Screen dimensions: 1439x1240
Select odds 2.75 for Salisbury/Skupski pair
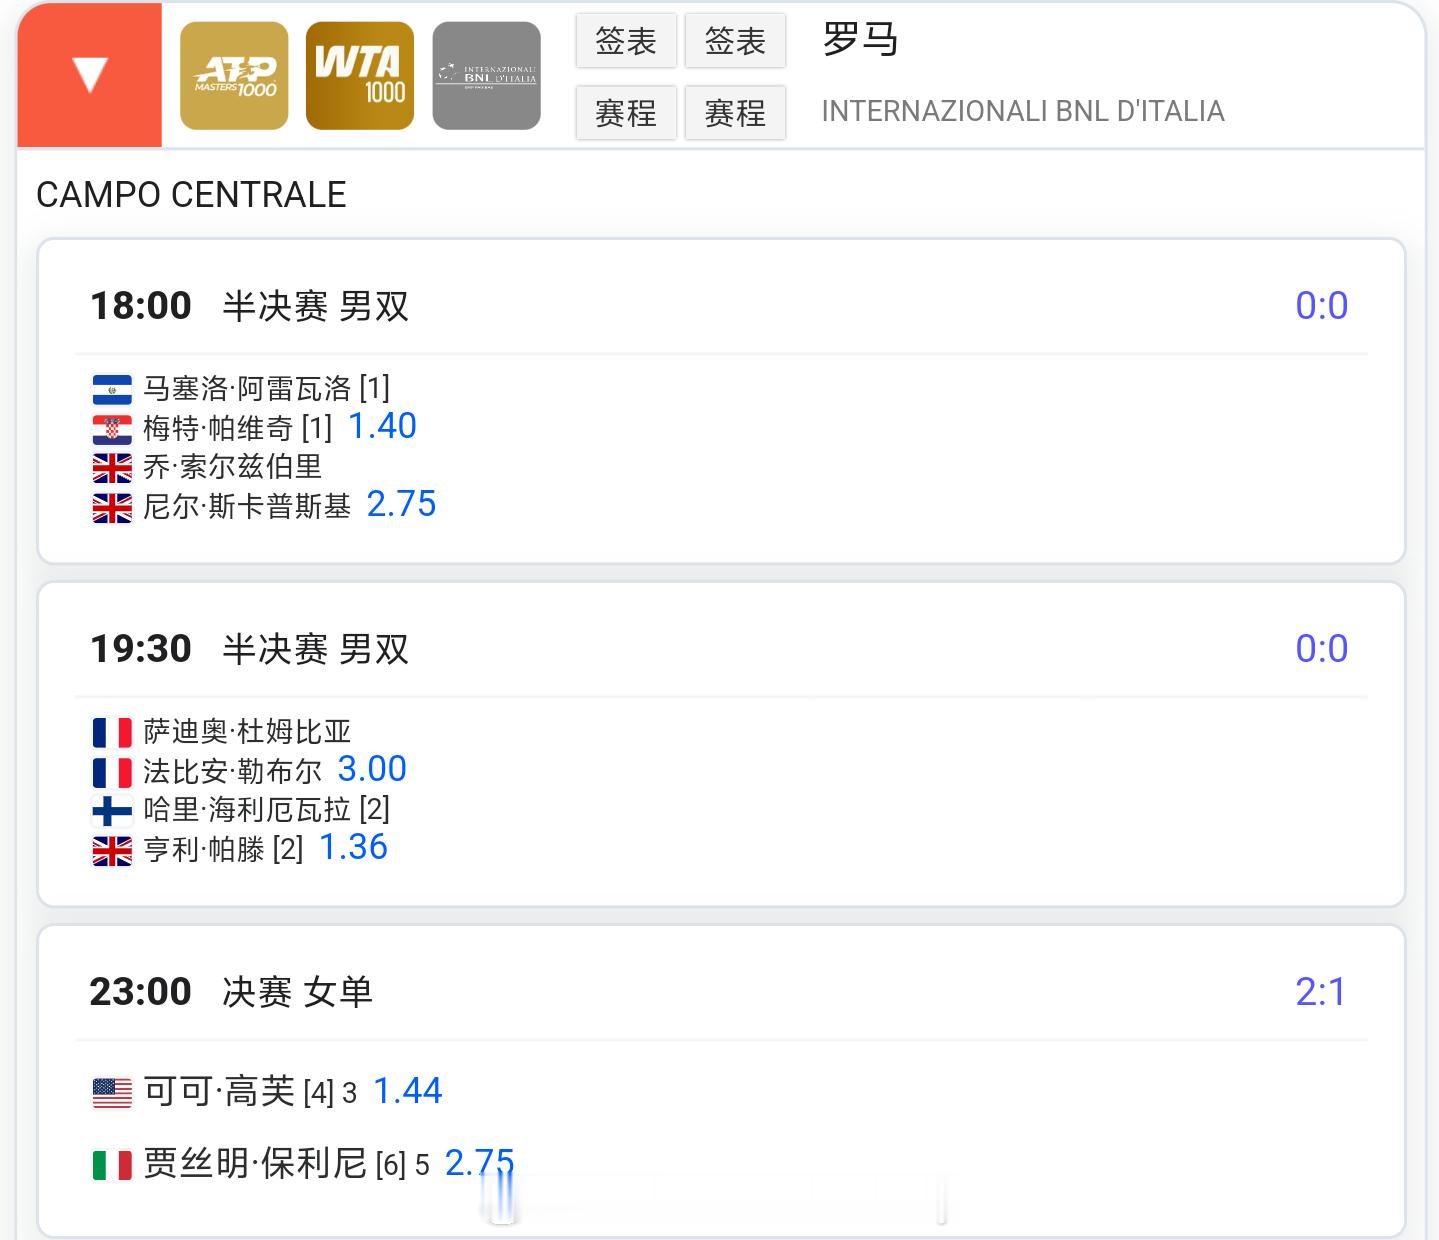pos(401,504)
